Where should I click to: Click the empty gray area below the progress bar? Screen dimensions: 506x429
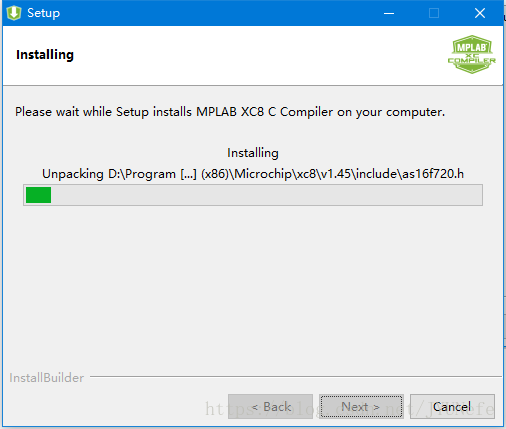coord(253,287)
